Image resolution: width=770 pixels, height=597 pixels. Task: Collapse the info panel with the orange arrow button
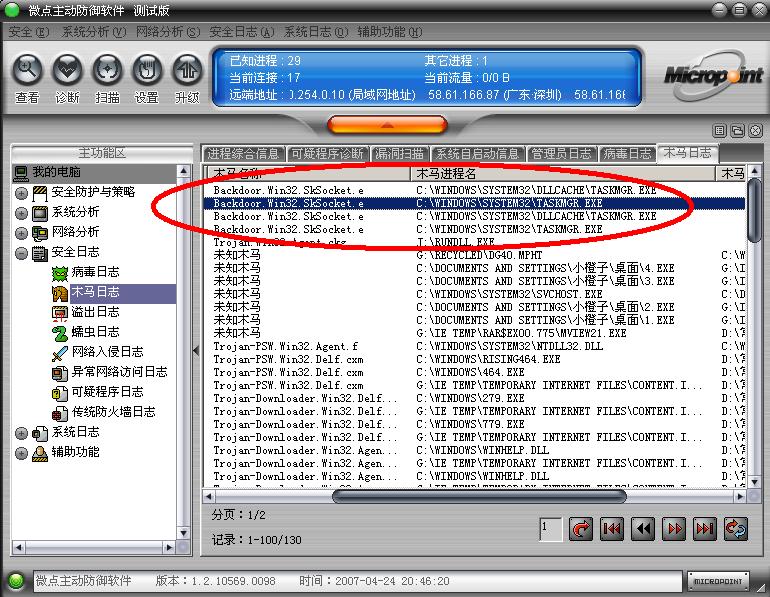387,125
